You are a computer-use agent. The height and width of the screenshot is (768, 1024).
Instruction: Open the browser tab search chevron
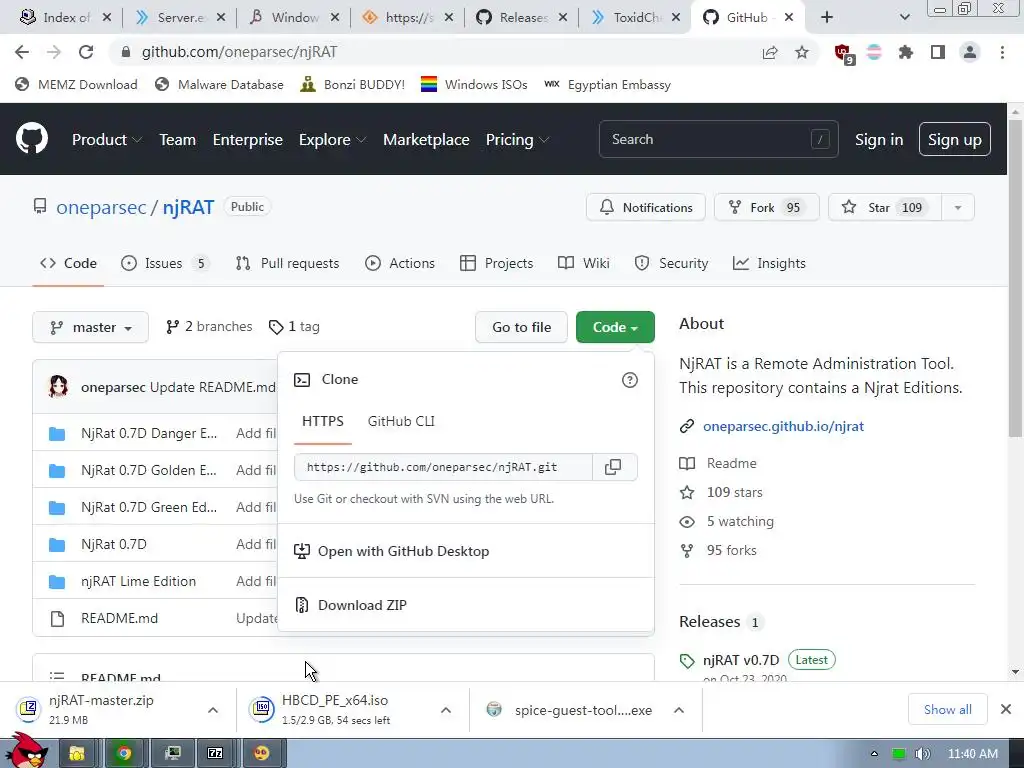tap(904, 18)
